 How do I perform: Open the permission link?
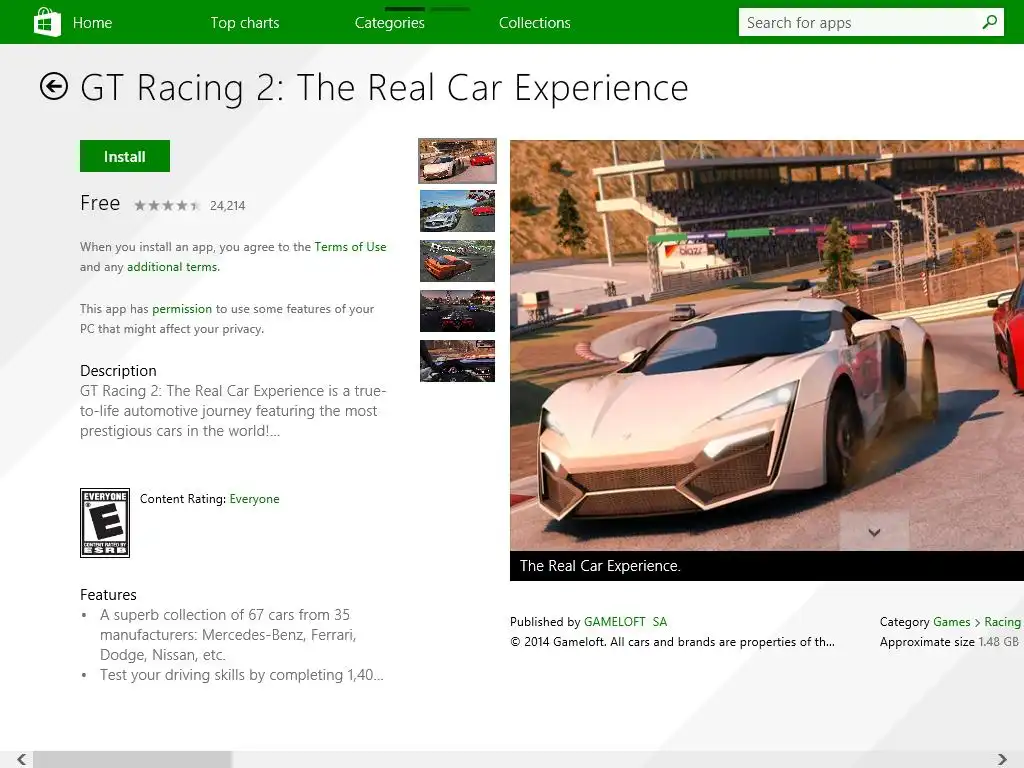tap(182, 309)
